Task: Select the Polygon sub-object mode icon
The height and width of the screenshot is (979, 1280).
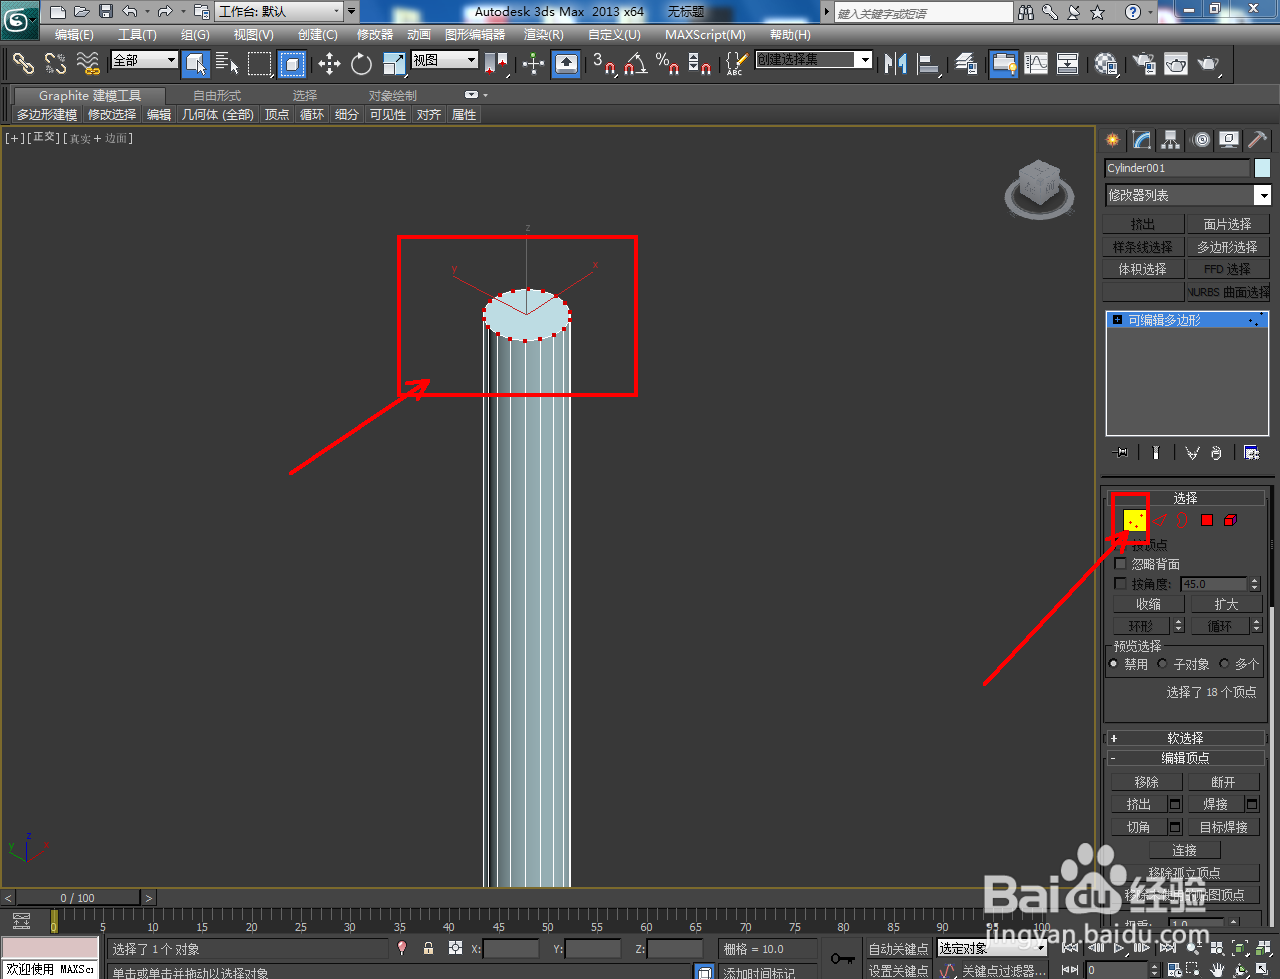Action: pyautogui.click(x=1207, y=520)
